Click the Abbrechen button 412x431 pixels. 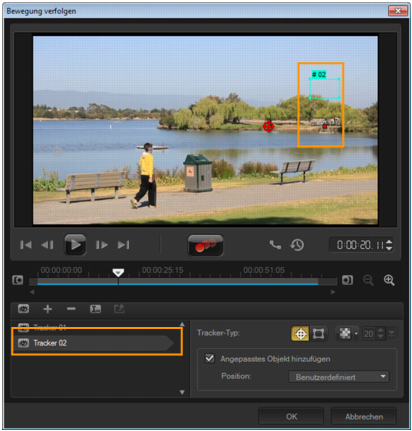(x=364, y=417)
